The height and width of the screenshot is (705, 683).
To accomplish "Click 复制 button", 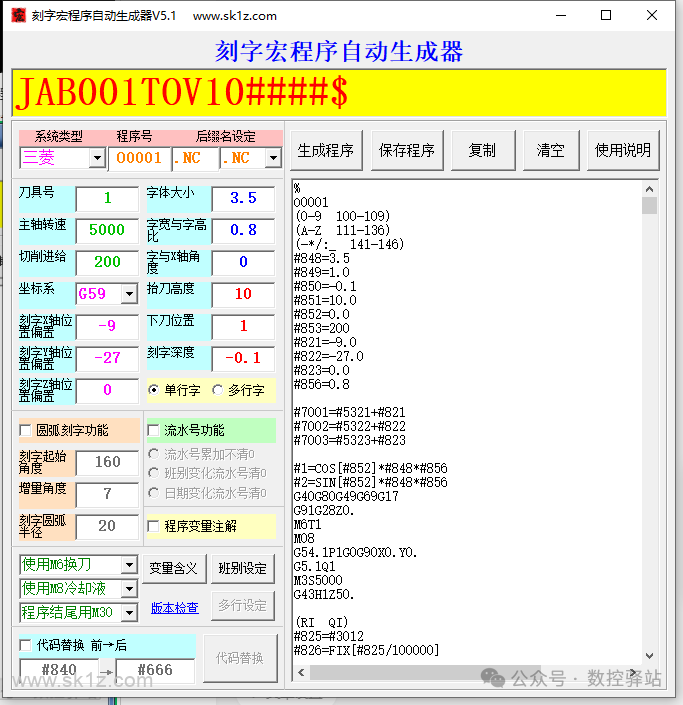I will click(483, 151).
